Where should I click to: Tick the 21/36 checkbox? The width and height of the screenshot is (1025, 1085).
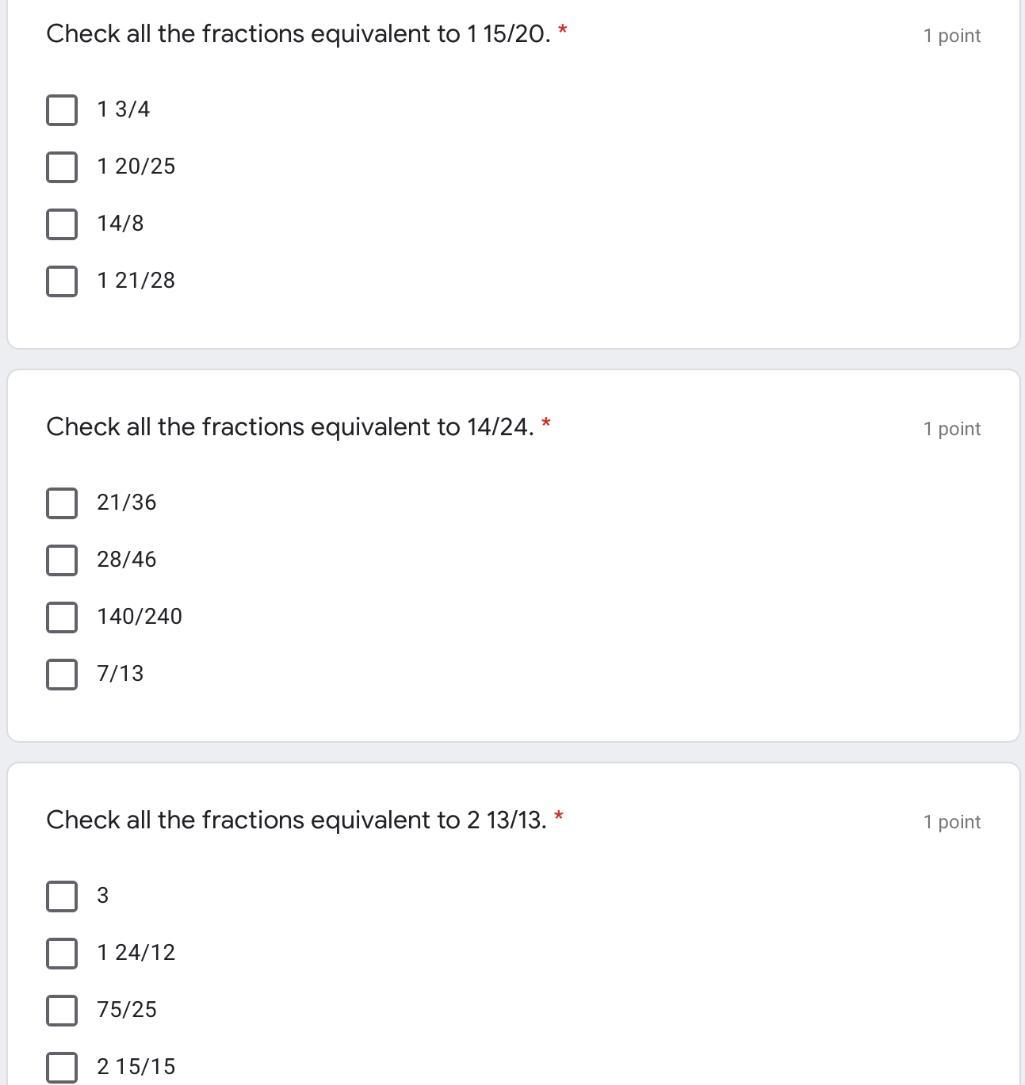click(61, 503)
